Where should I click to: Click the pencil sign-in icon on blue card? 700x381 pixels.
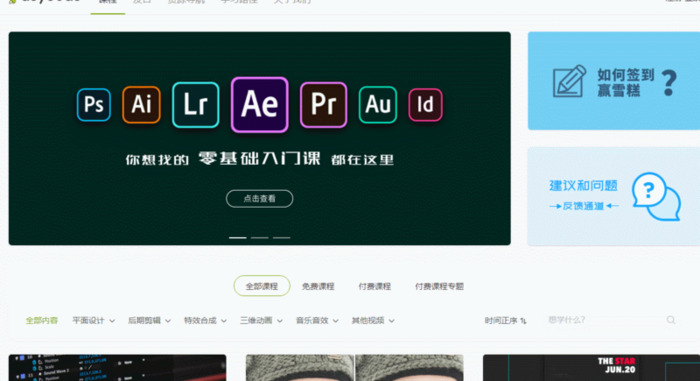click(x=569, y=81)
